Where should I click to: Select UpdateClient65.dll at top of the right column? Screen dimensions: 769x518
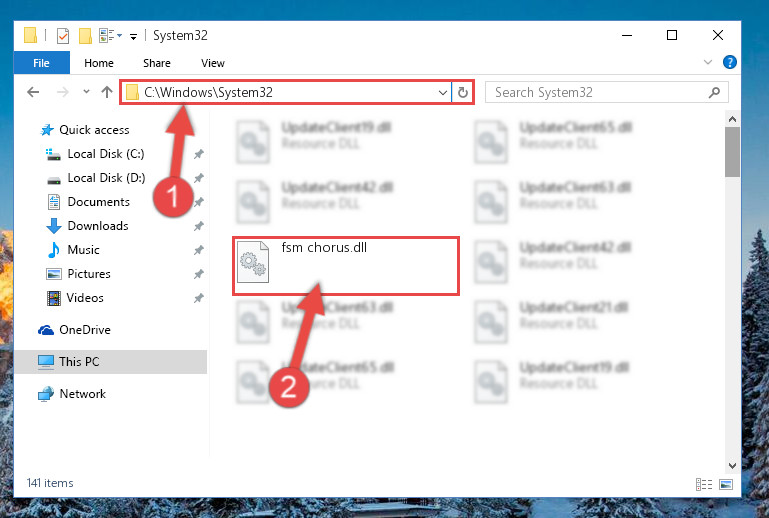click(x=575, y=128)
